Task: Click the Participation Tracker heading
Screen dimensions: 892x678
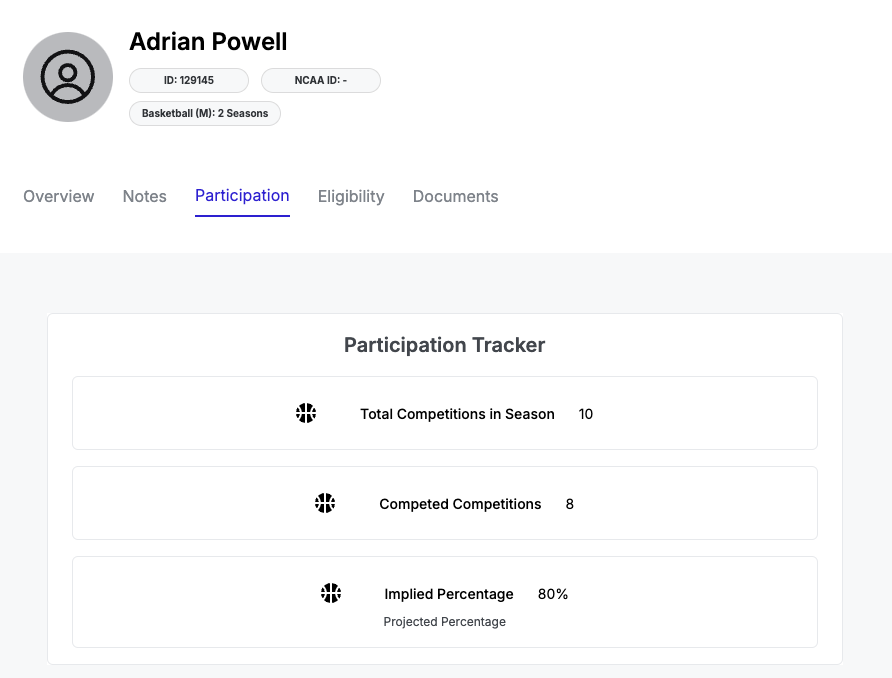Action: pyautogui.click(x=444, y=345)
